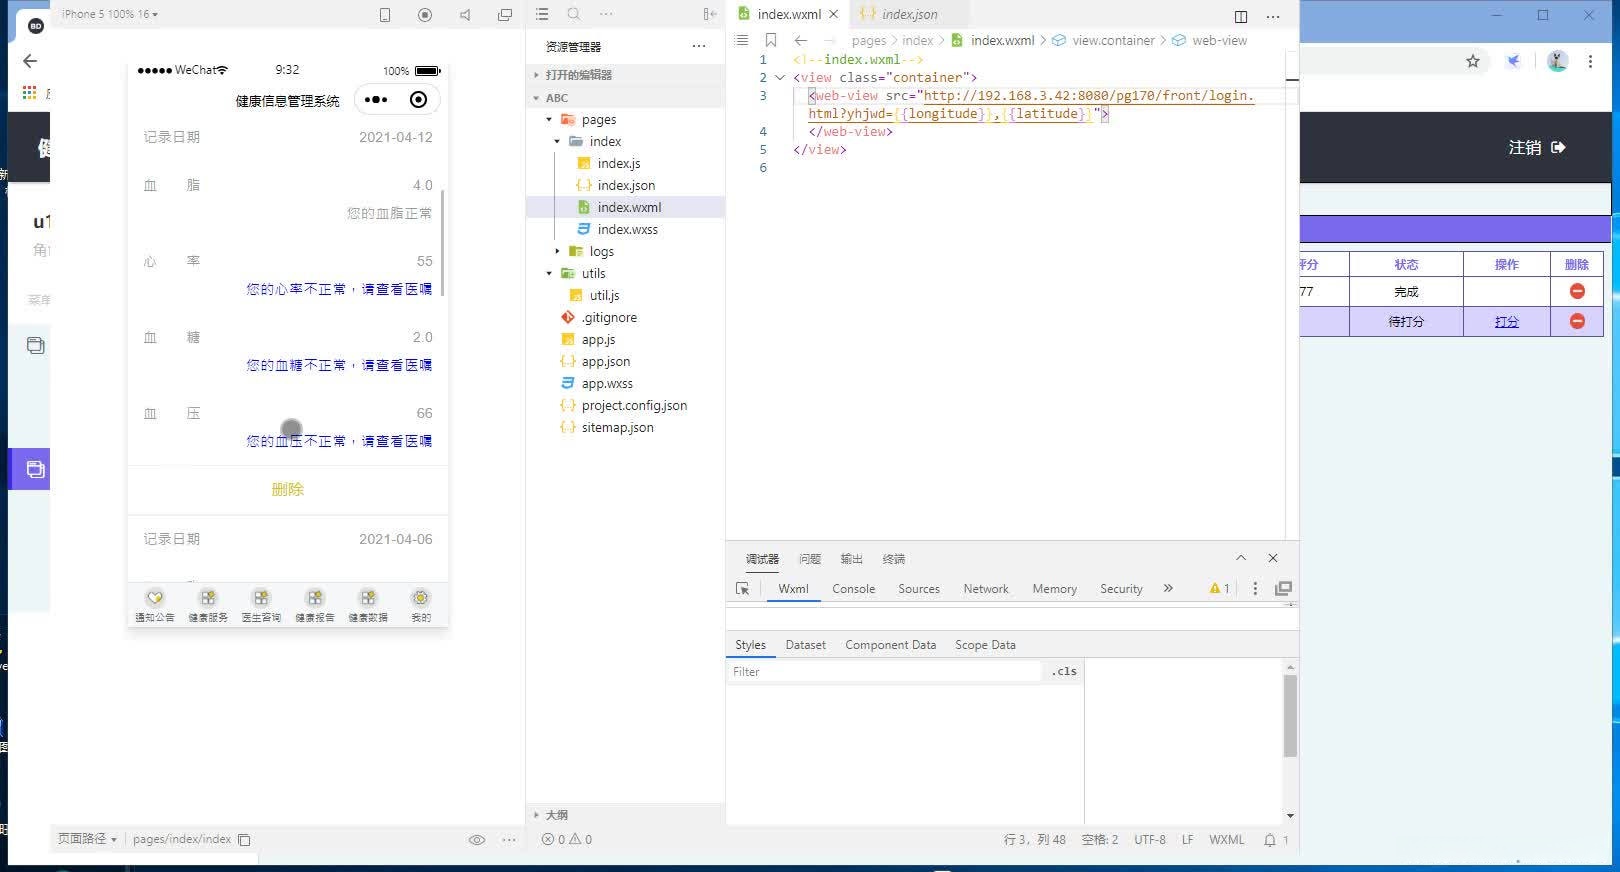
Task: Toggle the .cls class editor in Styles
Action: click(1064, 672)
